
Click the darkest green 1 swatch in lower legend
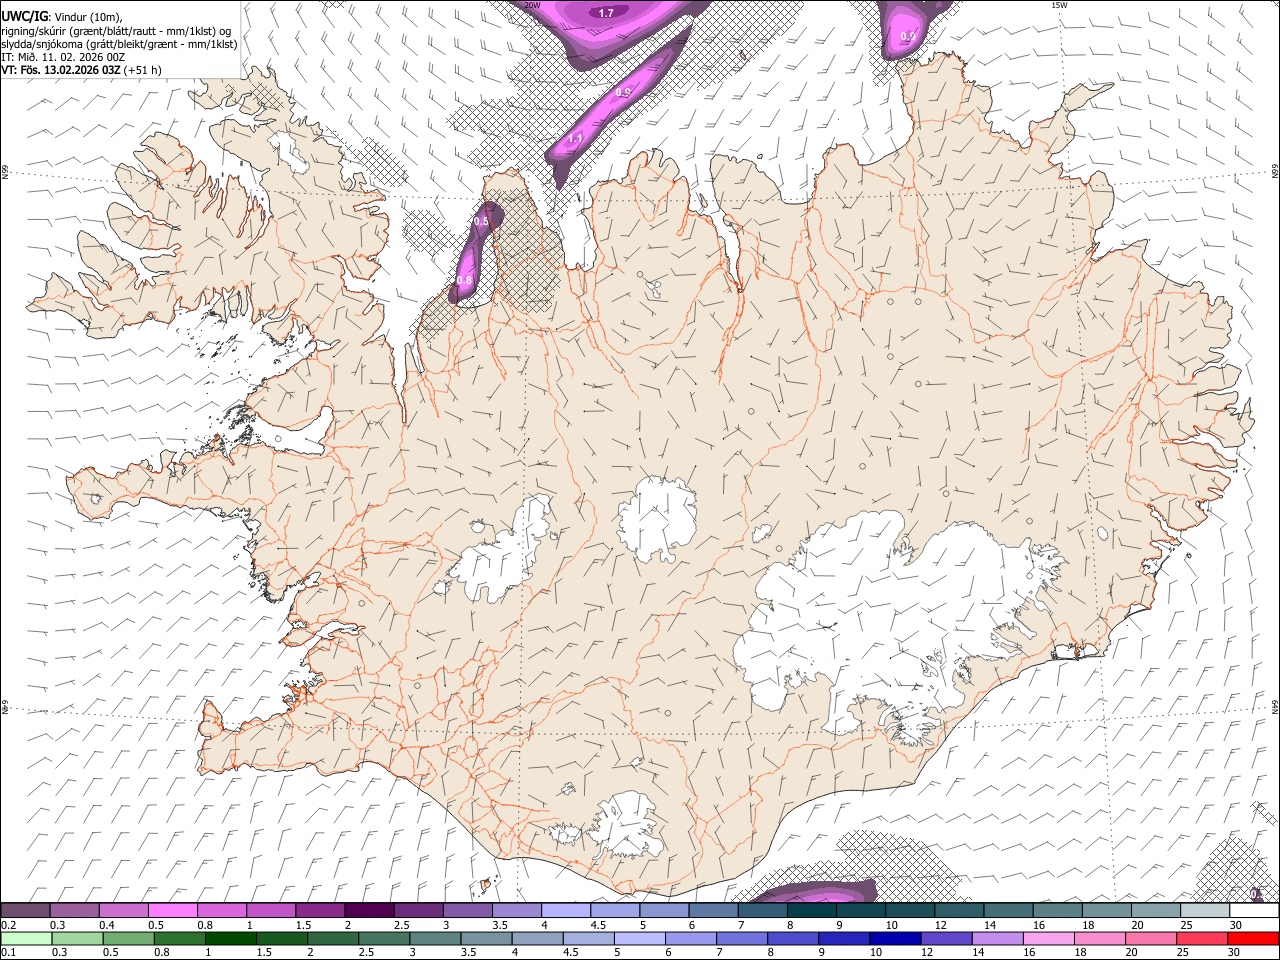pos(230,938)
